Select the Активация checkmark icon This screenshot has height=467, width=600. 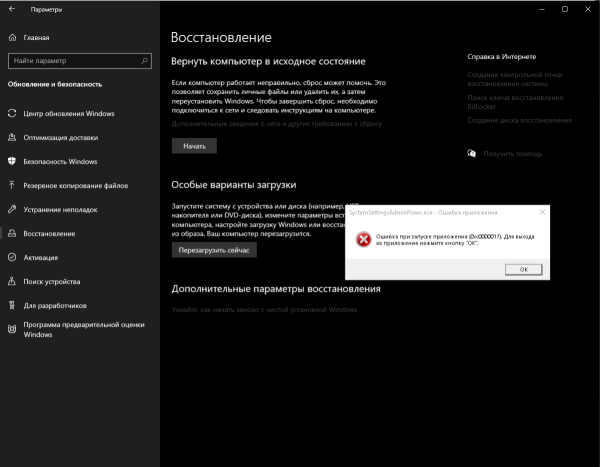click(x=12, y=257)
